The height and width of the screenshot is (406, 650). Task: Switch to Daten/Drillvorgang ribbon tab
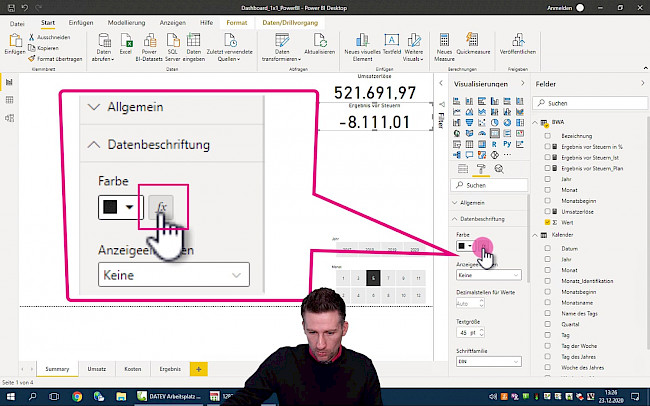pos(290,23)
